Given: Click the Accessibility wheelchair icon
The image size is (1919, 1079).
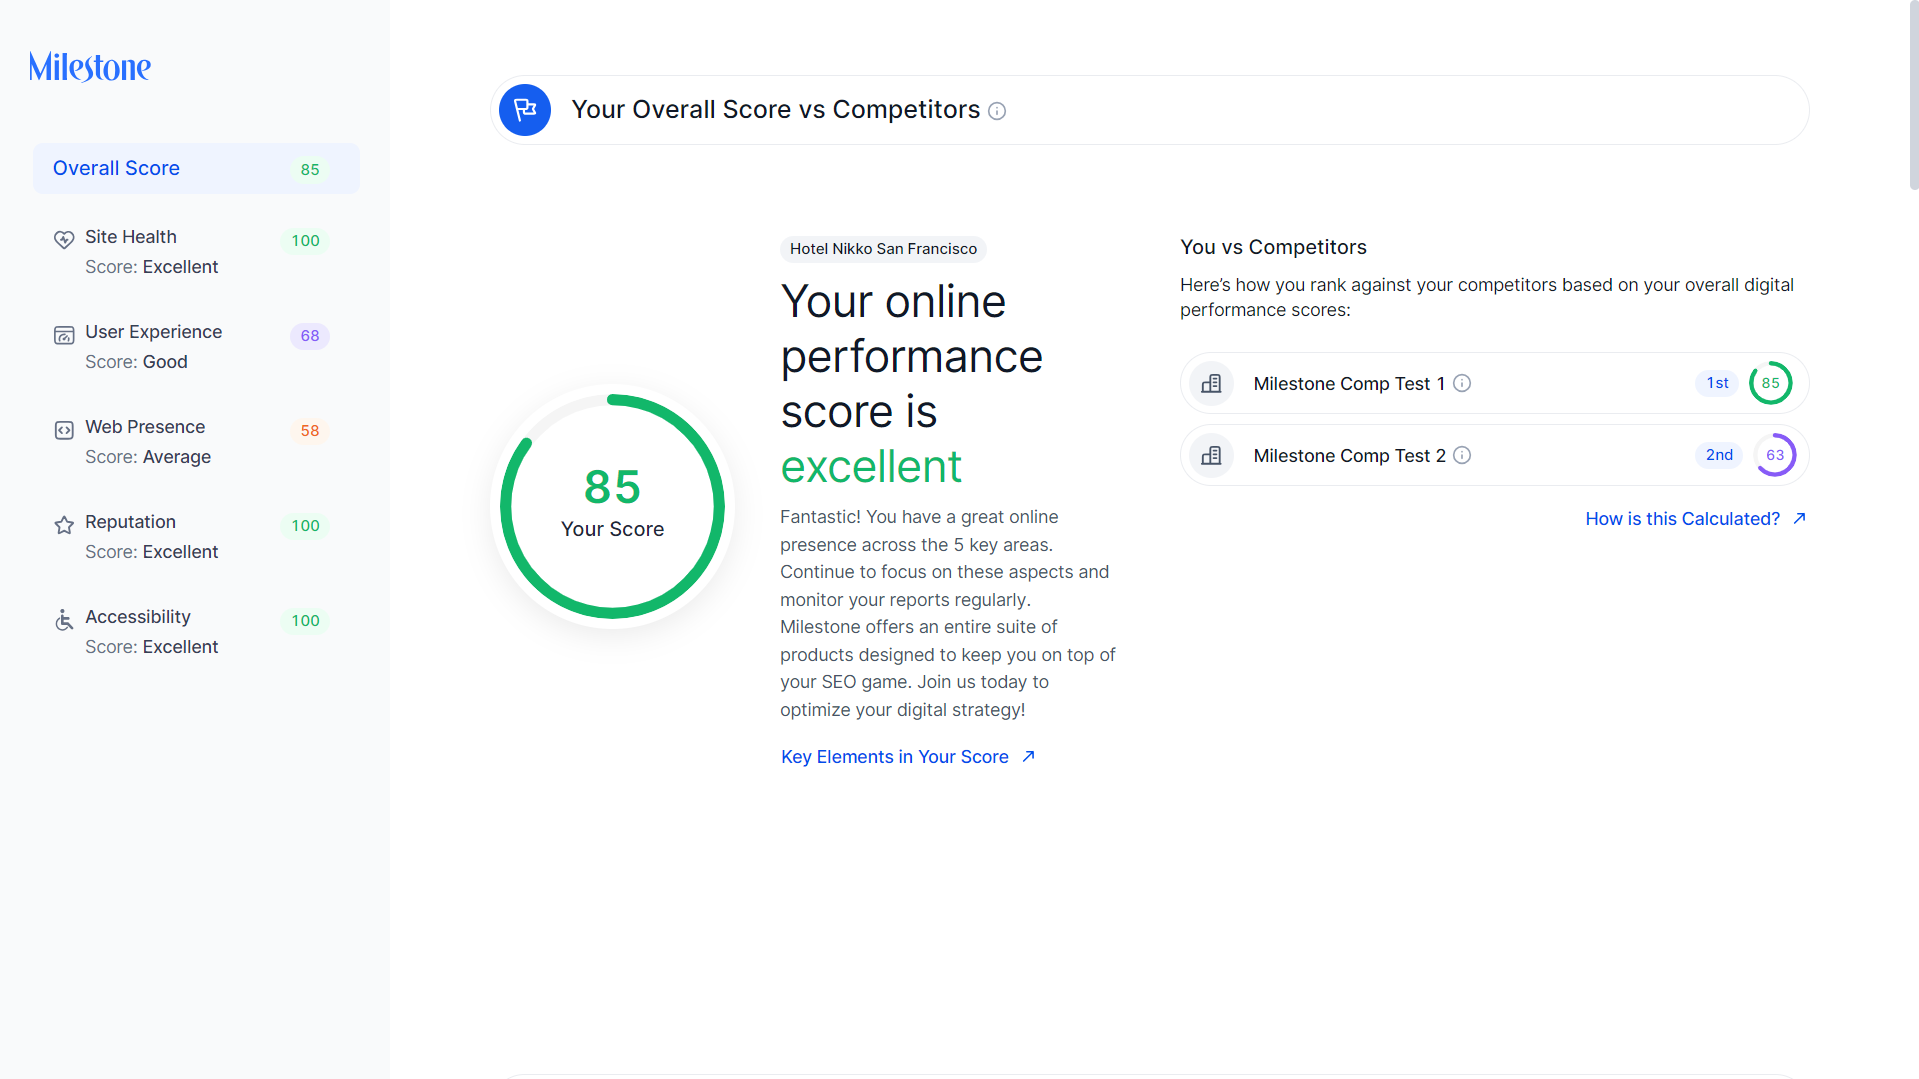Looking at the screenshot, I should pos(64,620).
